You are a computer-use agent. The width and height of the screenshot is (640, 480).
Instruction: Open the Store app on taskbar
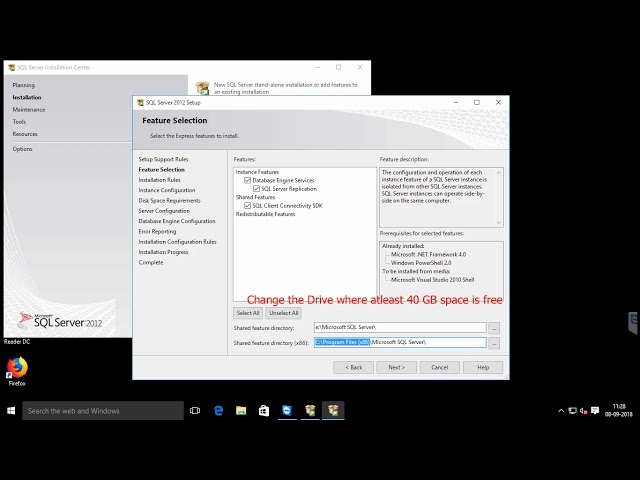[x=264, y=411]
